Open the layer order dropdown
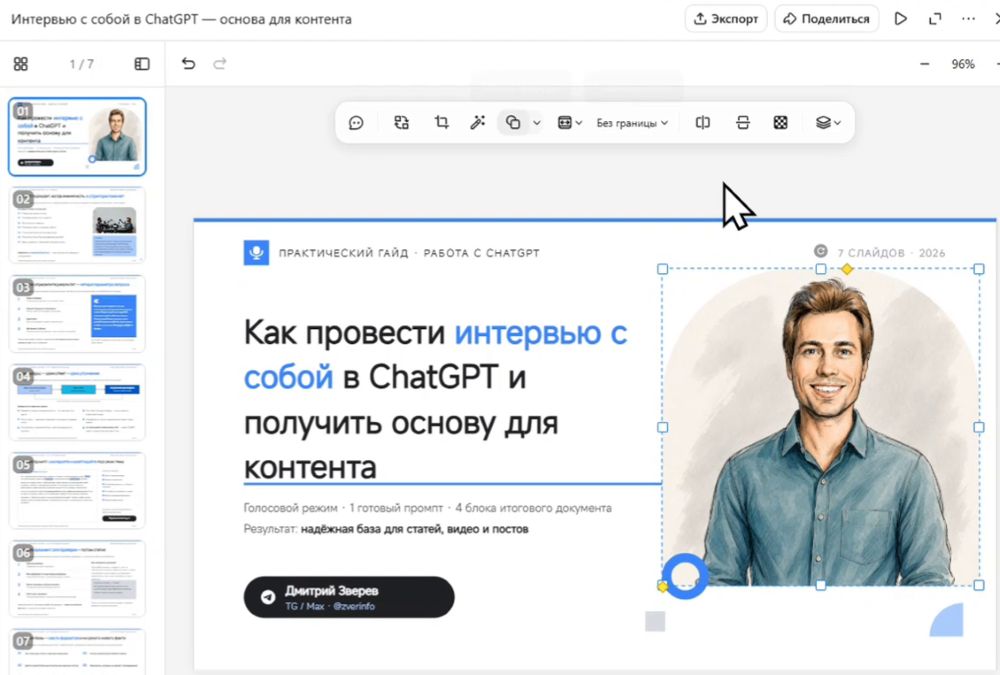This screenshot has width=1000, height=675. tap(828, 122)
